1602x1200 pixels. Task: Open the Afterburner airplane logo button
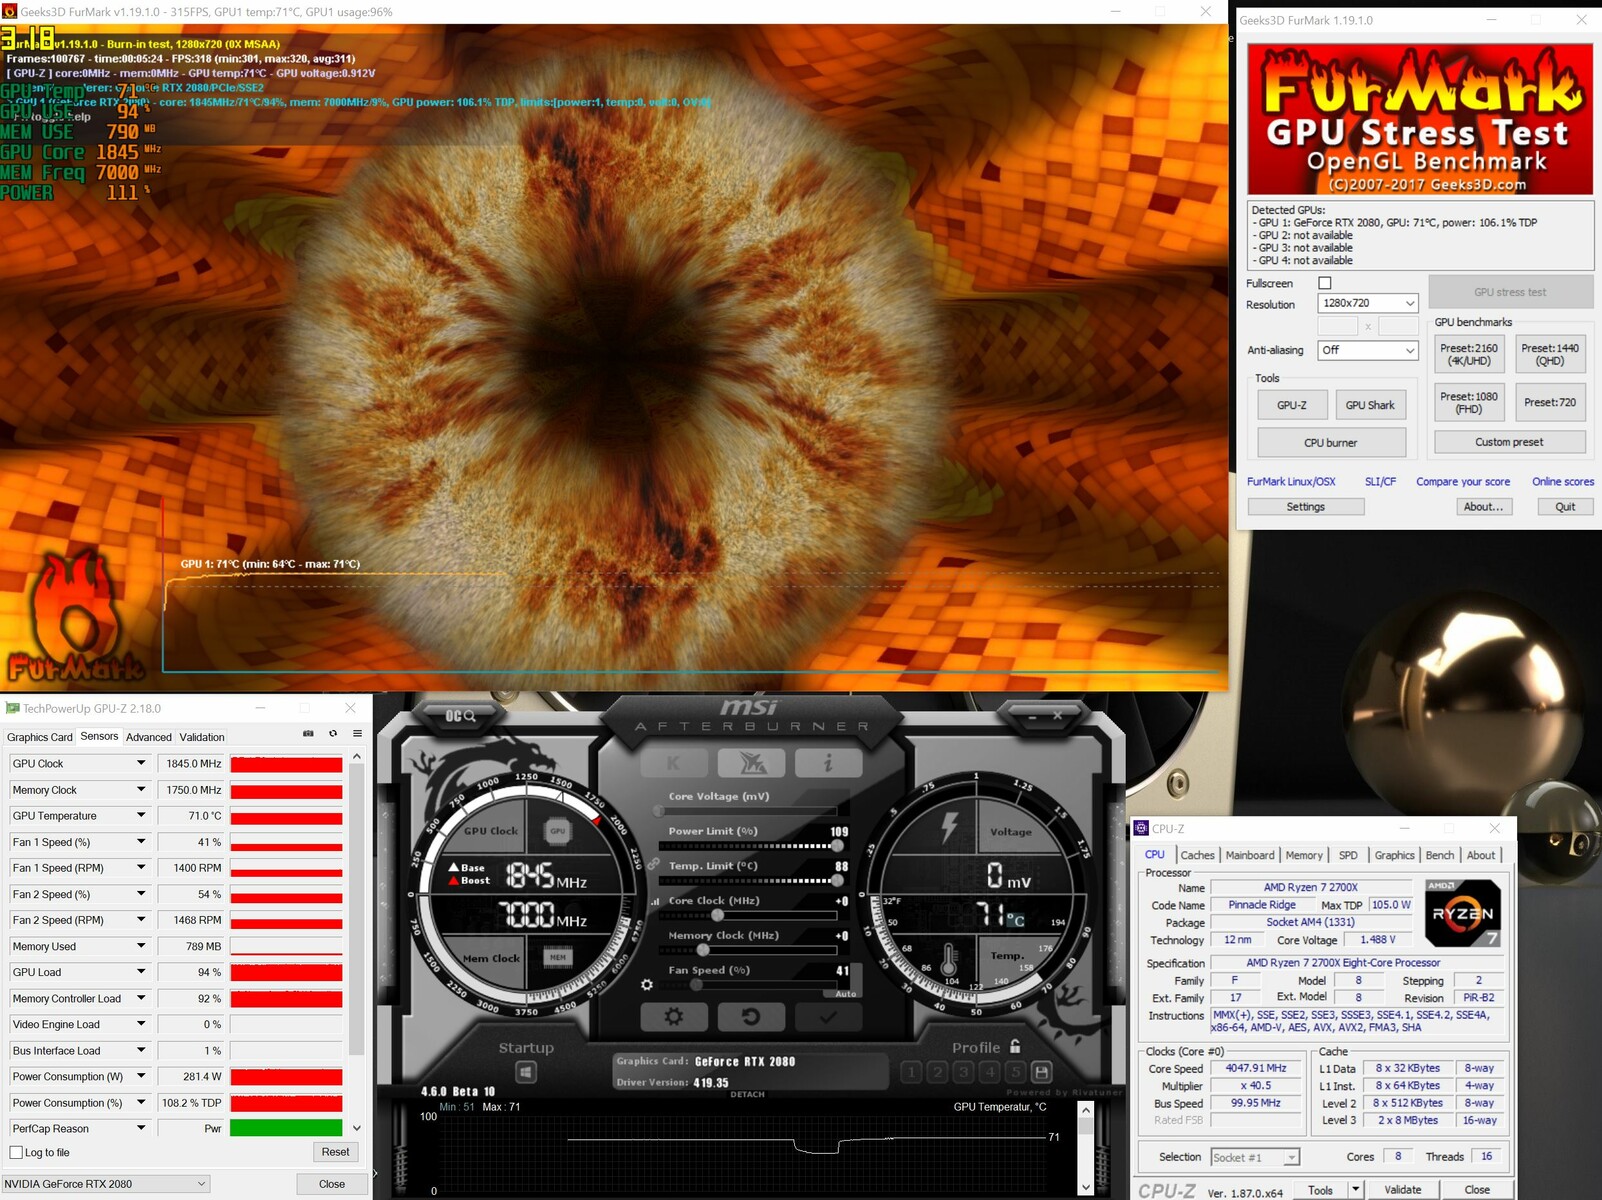[751, 763]
